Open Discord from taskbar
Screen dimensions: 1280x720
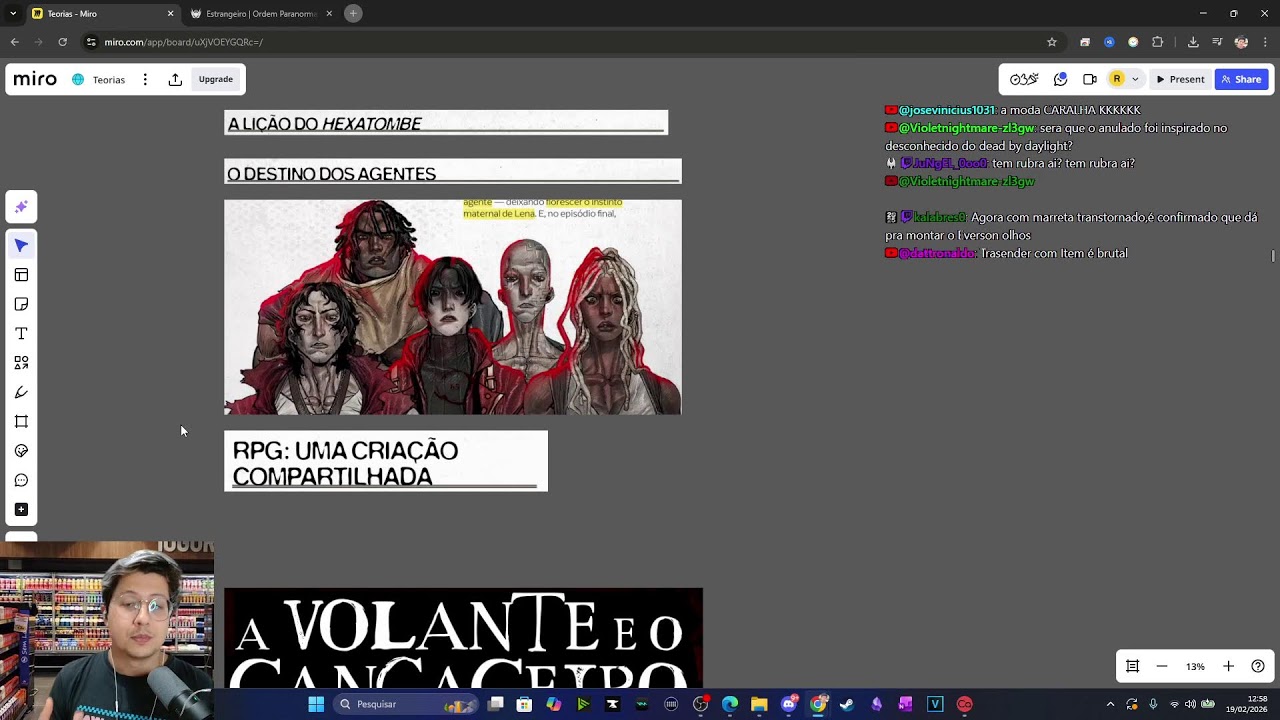coord(789,704)
